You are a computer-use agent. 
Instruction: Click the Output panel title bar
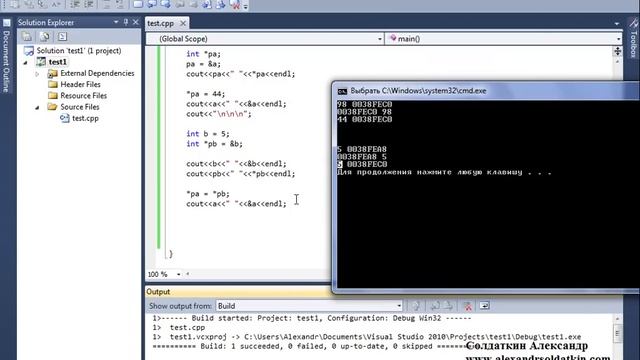[239, 292]
